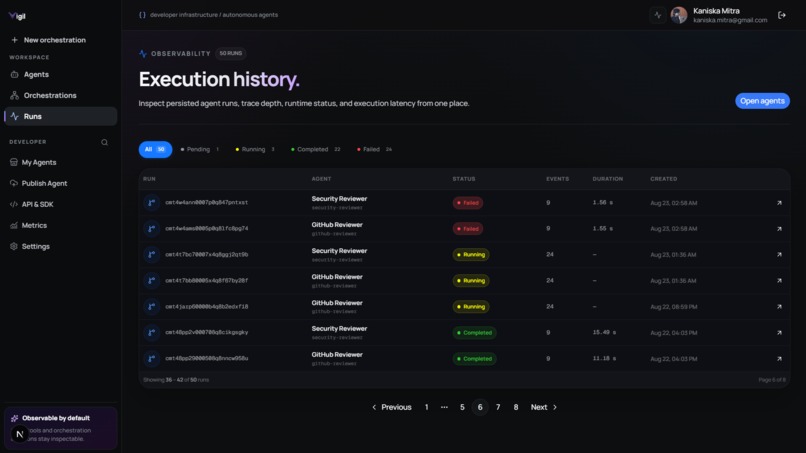
Task: Open the failed Security Reviewer run via its arrow icon
Action: point(779,203)
